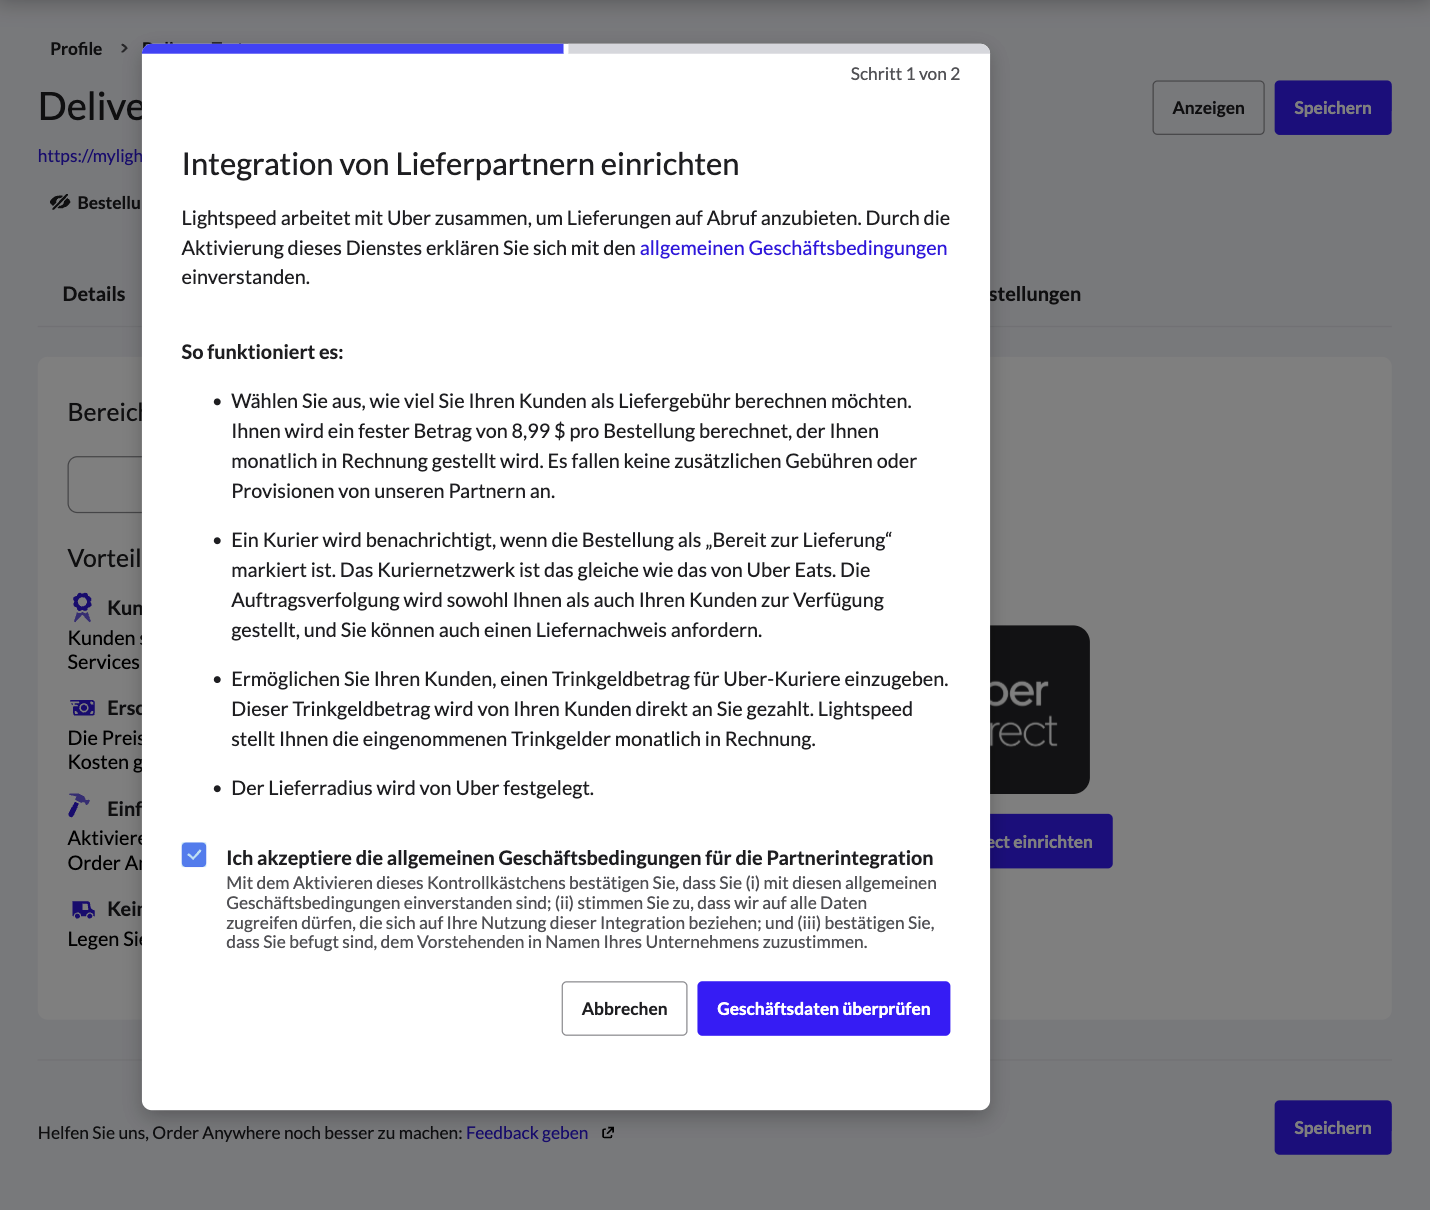1430x1210 pixels.
Task: Click the award ribbon icon under Vorteil
Action: [82, 607]
